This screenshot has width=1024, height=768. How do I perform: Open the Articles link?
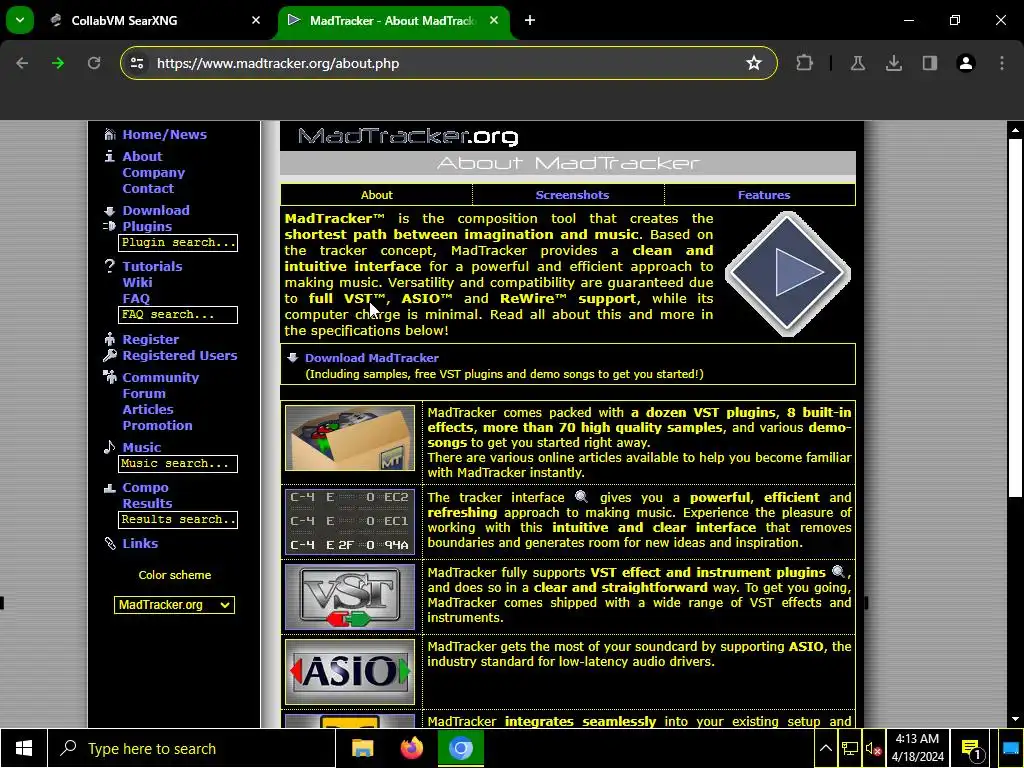(x=148, y=409)
